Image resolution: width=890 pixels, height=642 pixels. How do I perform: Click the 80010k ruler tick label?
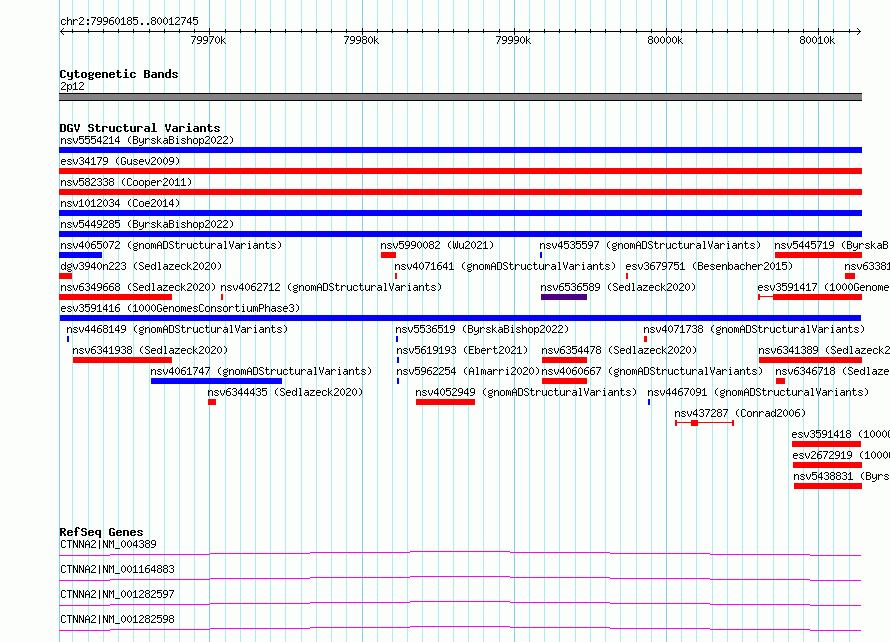pyautogui.click(x=817, y=40)
